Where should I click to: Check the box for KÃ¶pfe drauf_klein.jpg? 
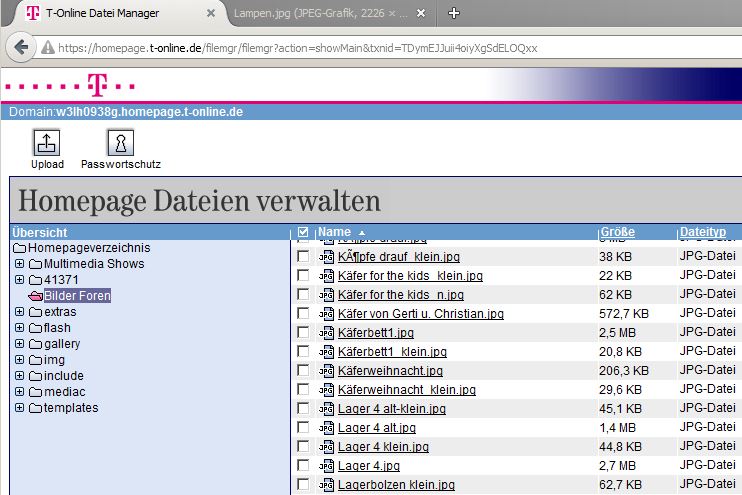(x=303, y=256)
